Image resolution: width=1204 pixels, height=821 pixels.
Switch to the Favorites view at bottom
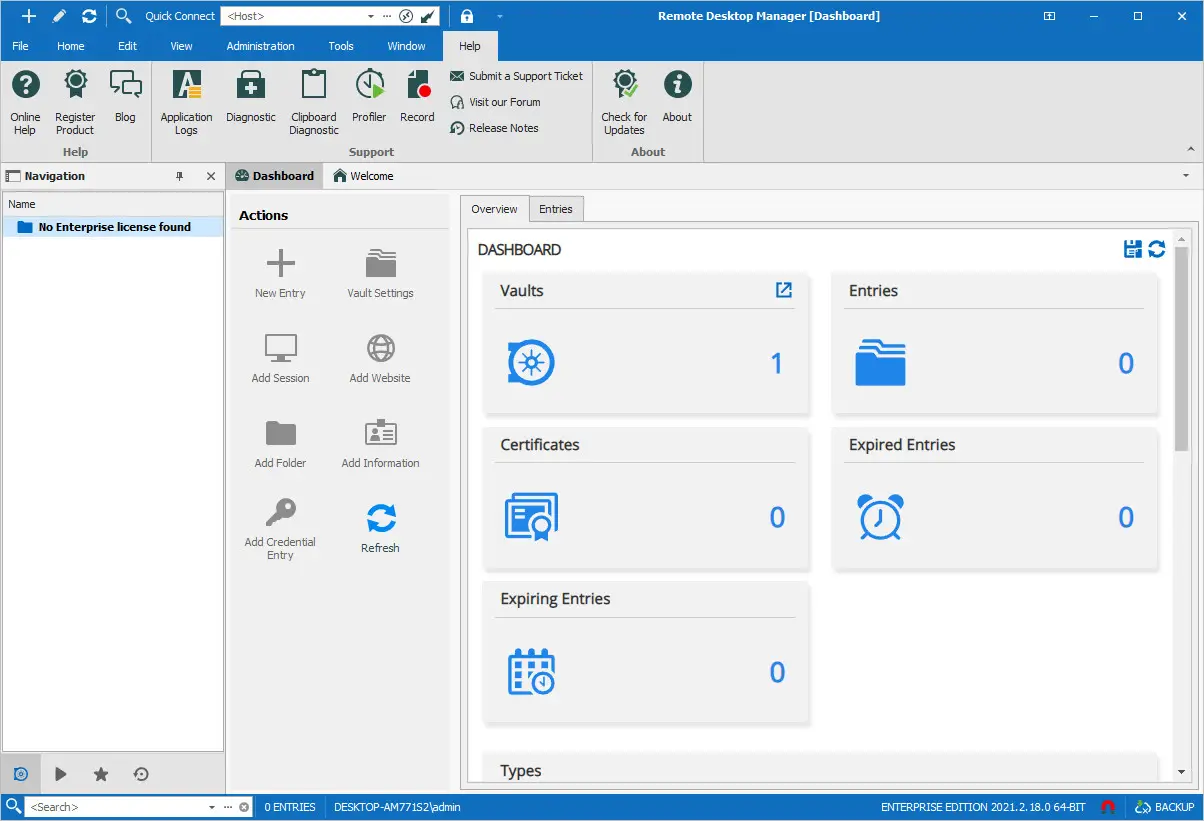tap(100, 773)
